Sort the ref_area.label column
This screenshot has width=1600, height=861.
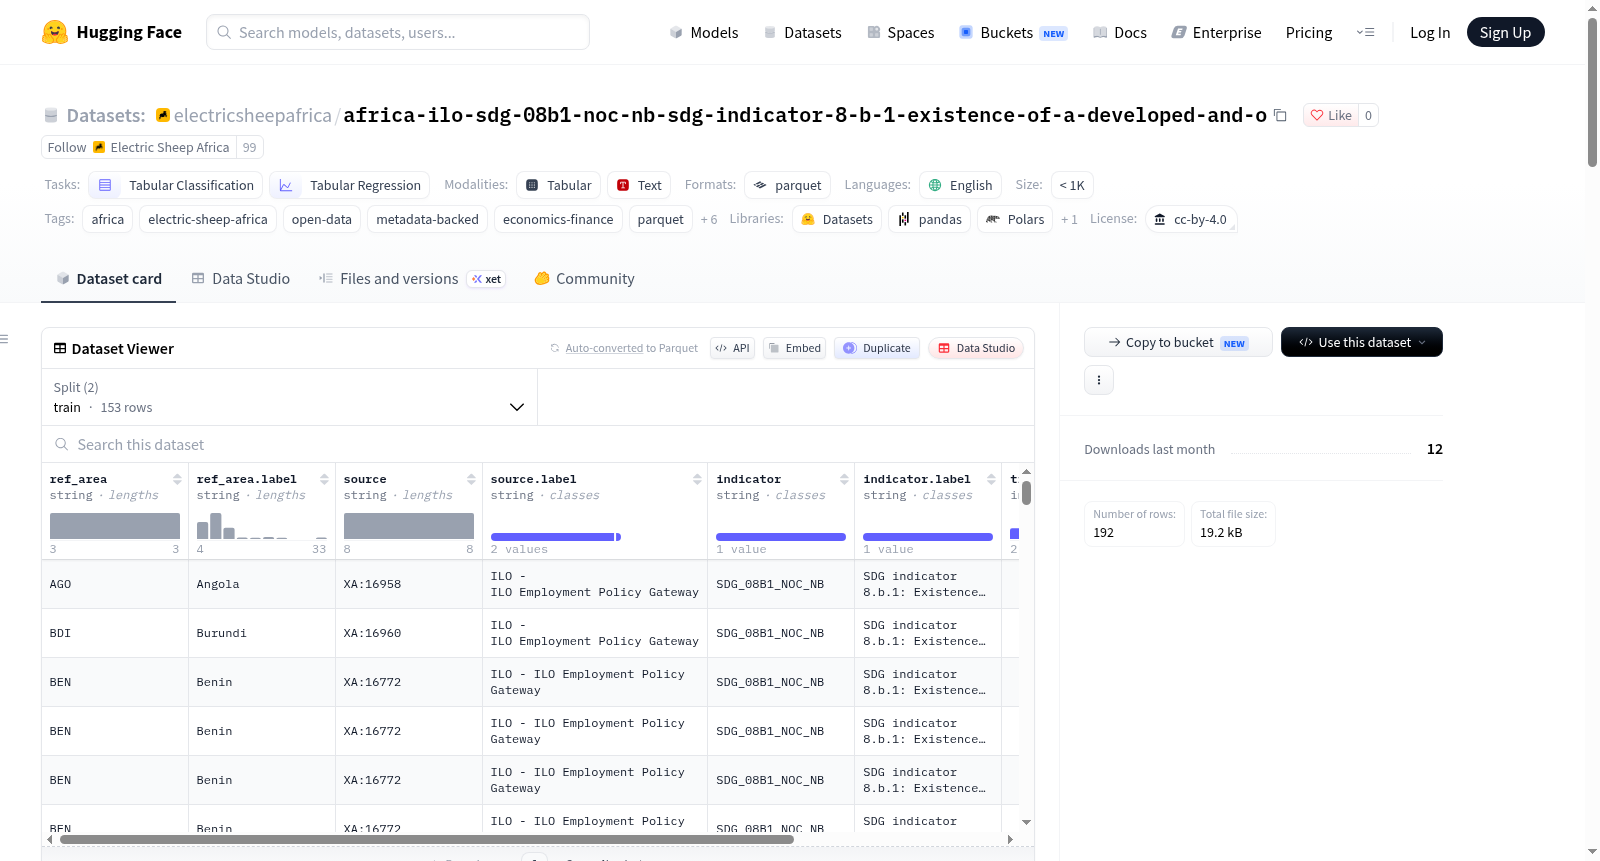[324, 479]
